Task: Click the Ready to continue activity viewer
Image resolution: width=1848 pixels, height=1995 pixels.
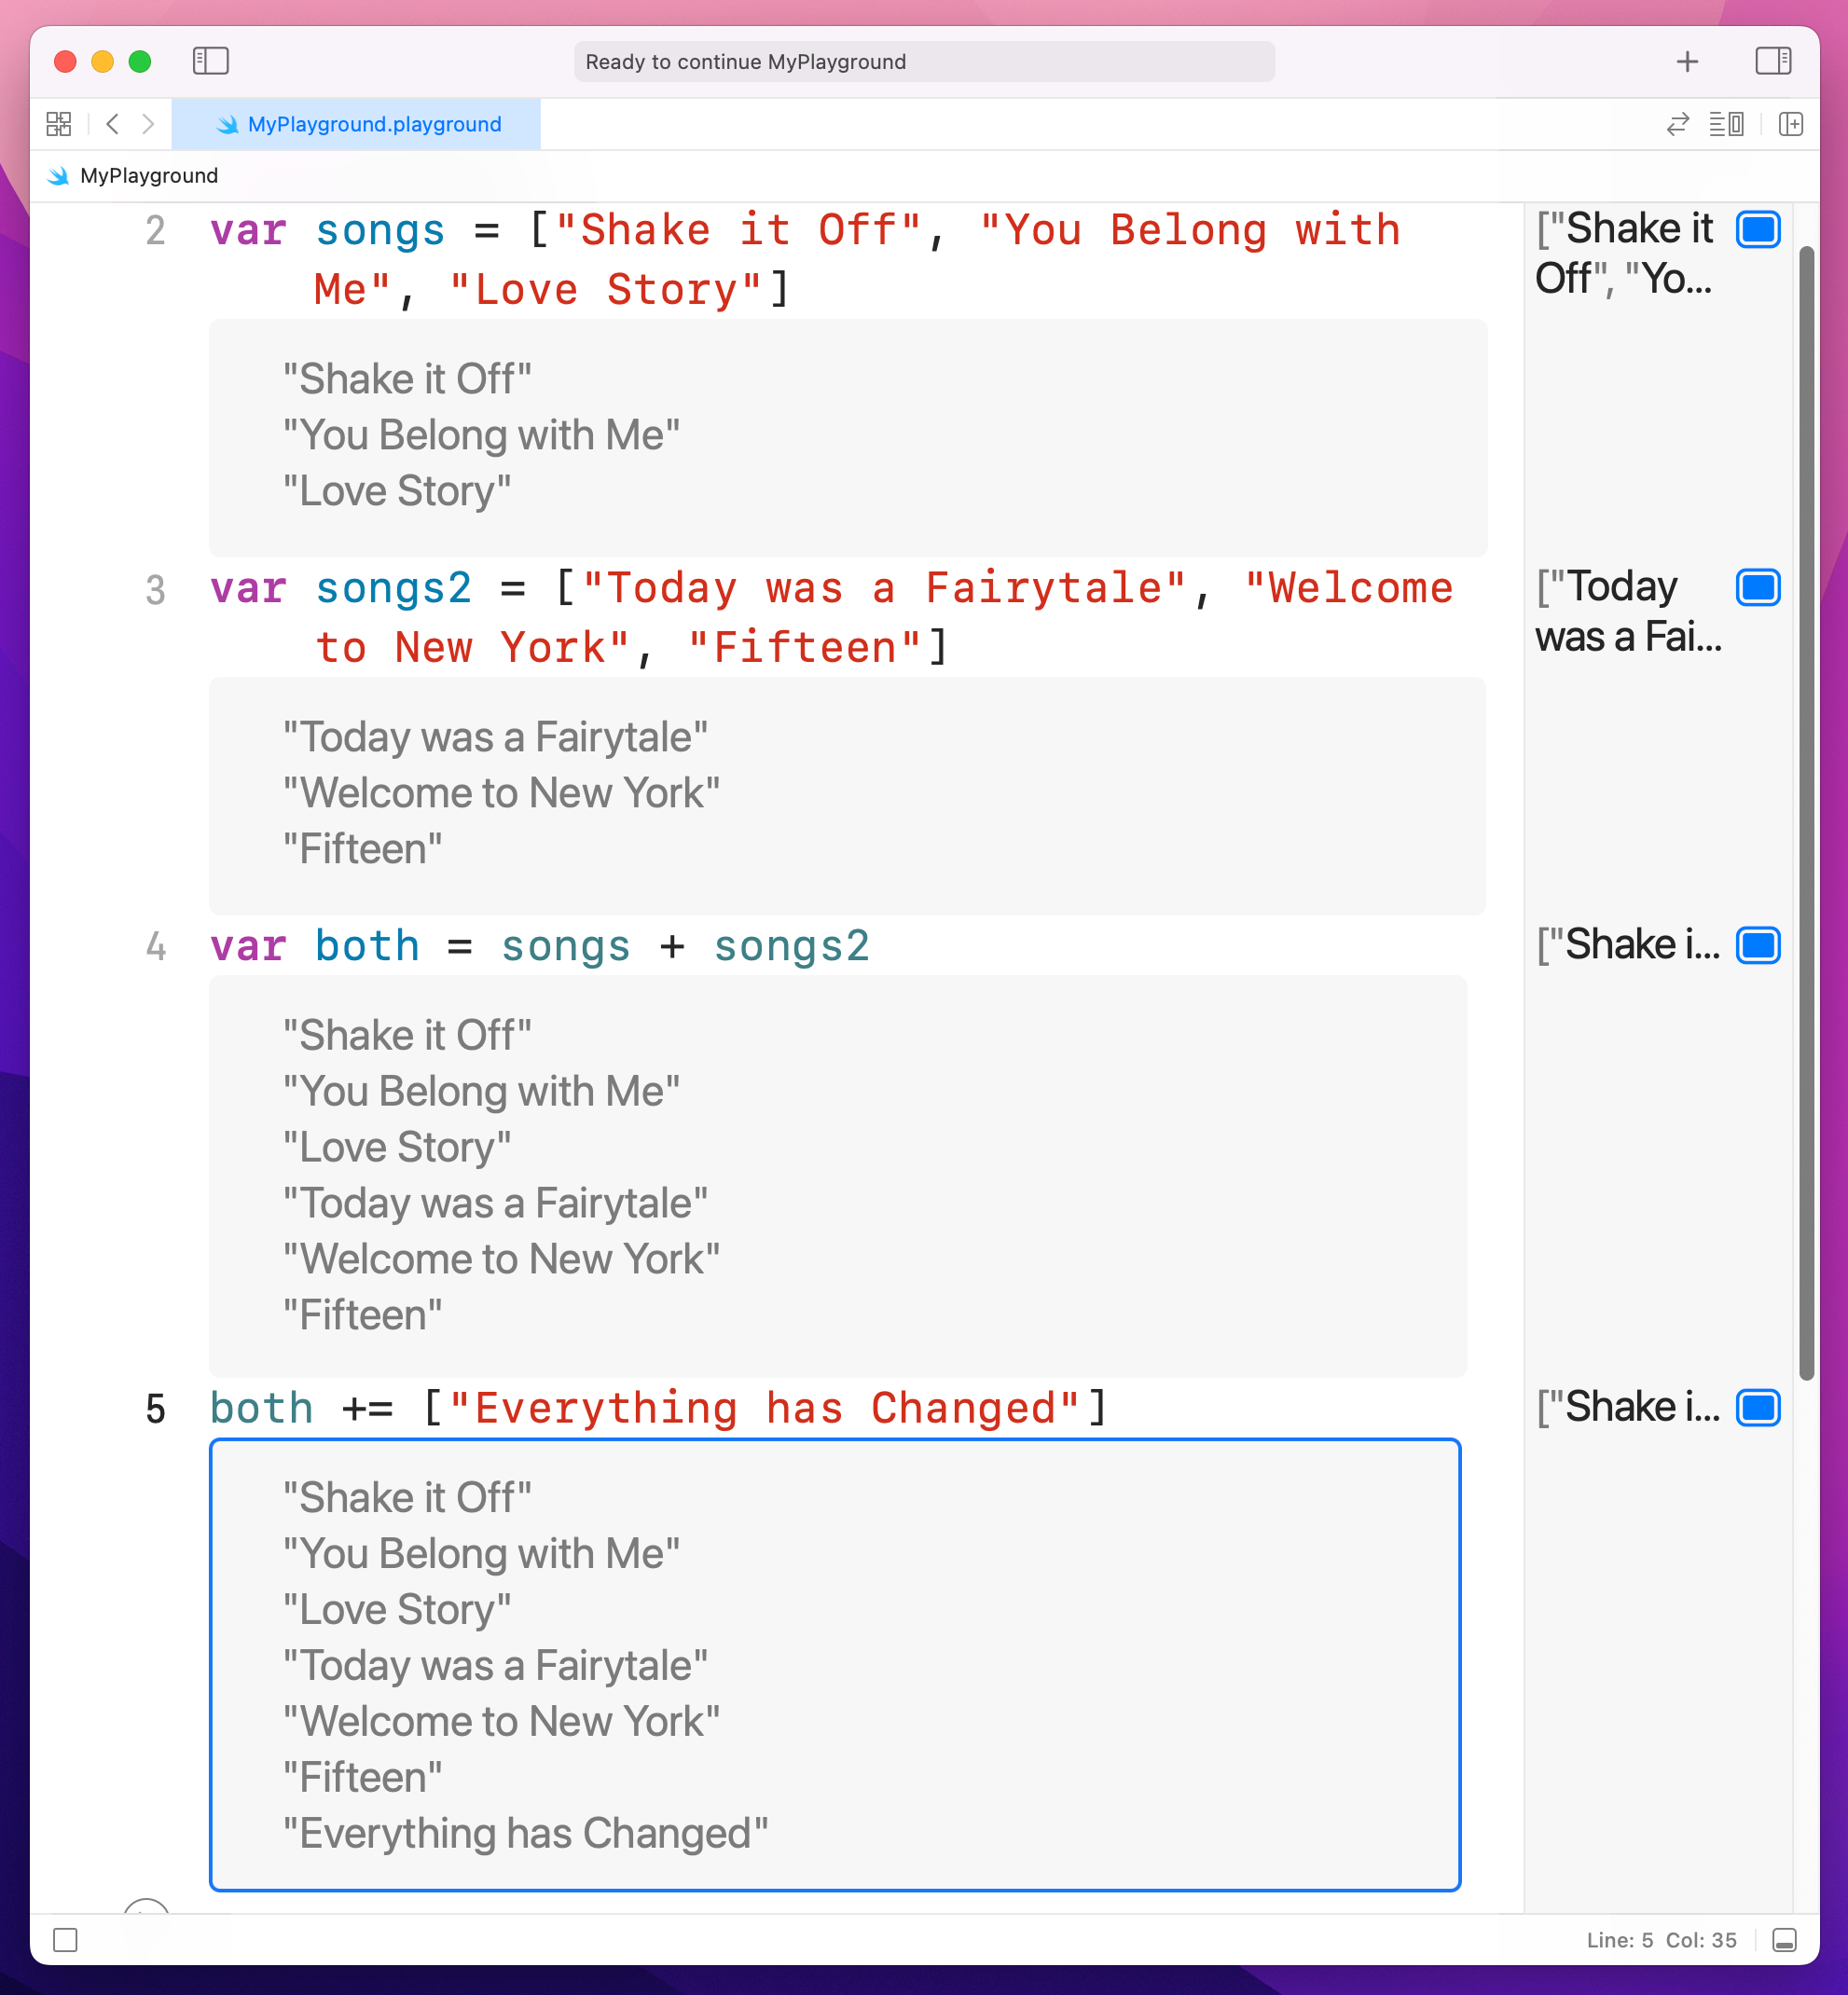Action: (x=924, y=61)
